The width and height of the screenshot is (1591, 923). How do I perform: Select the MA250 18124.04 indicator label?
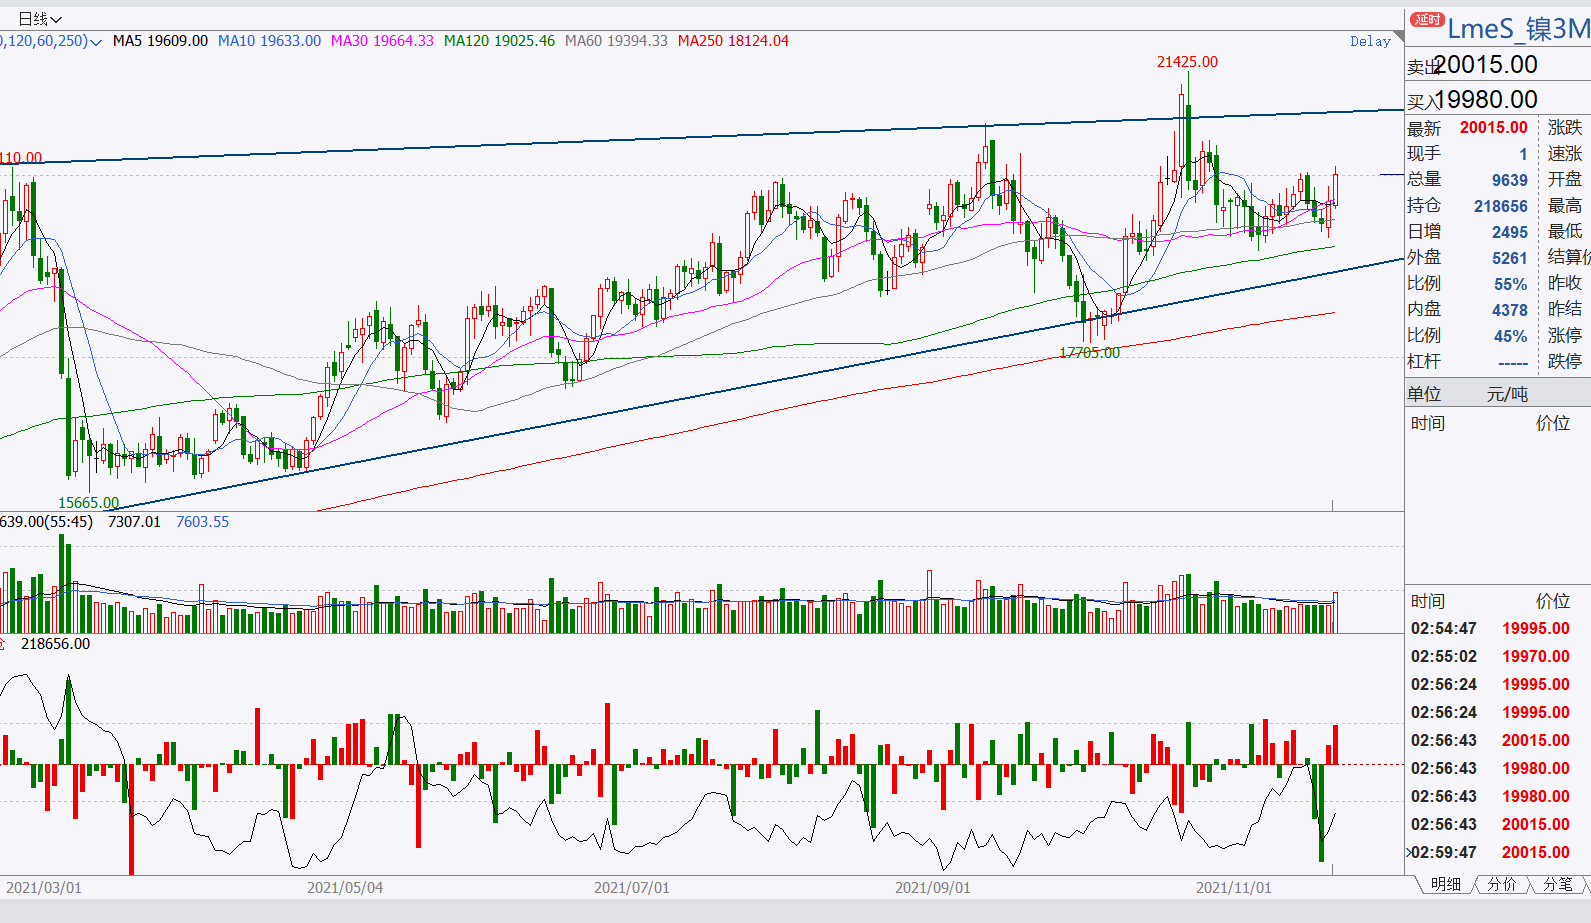[x=733, y=41]
